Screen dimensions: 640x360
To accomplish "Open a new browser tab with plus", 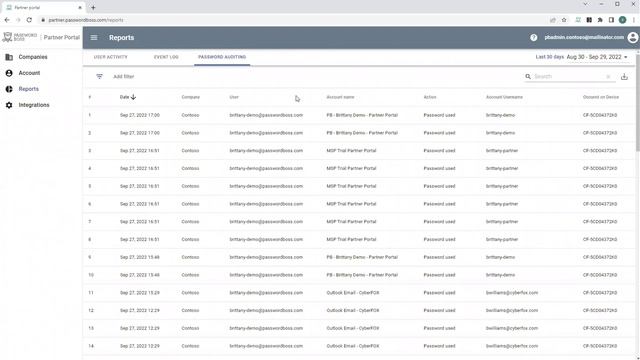I will (x=93, y=7).
